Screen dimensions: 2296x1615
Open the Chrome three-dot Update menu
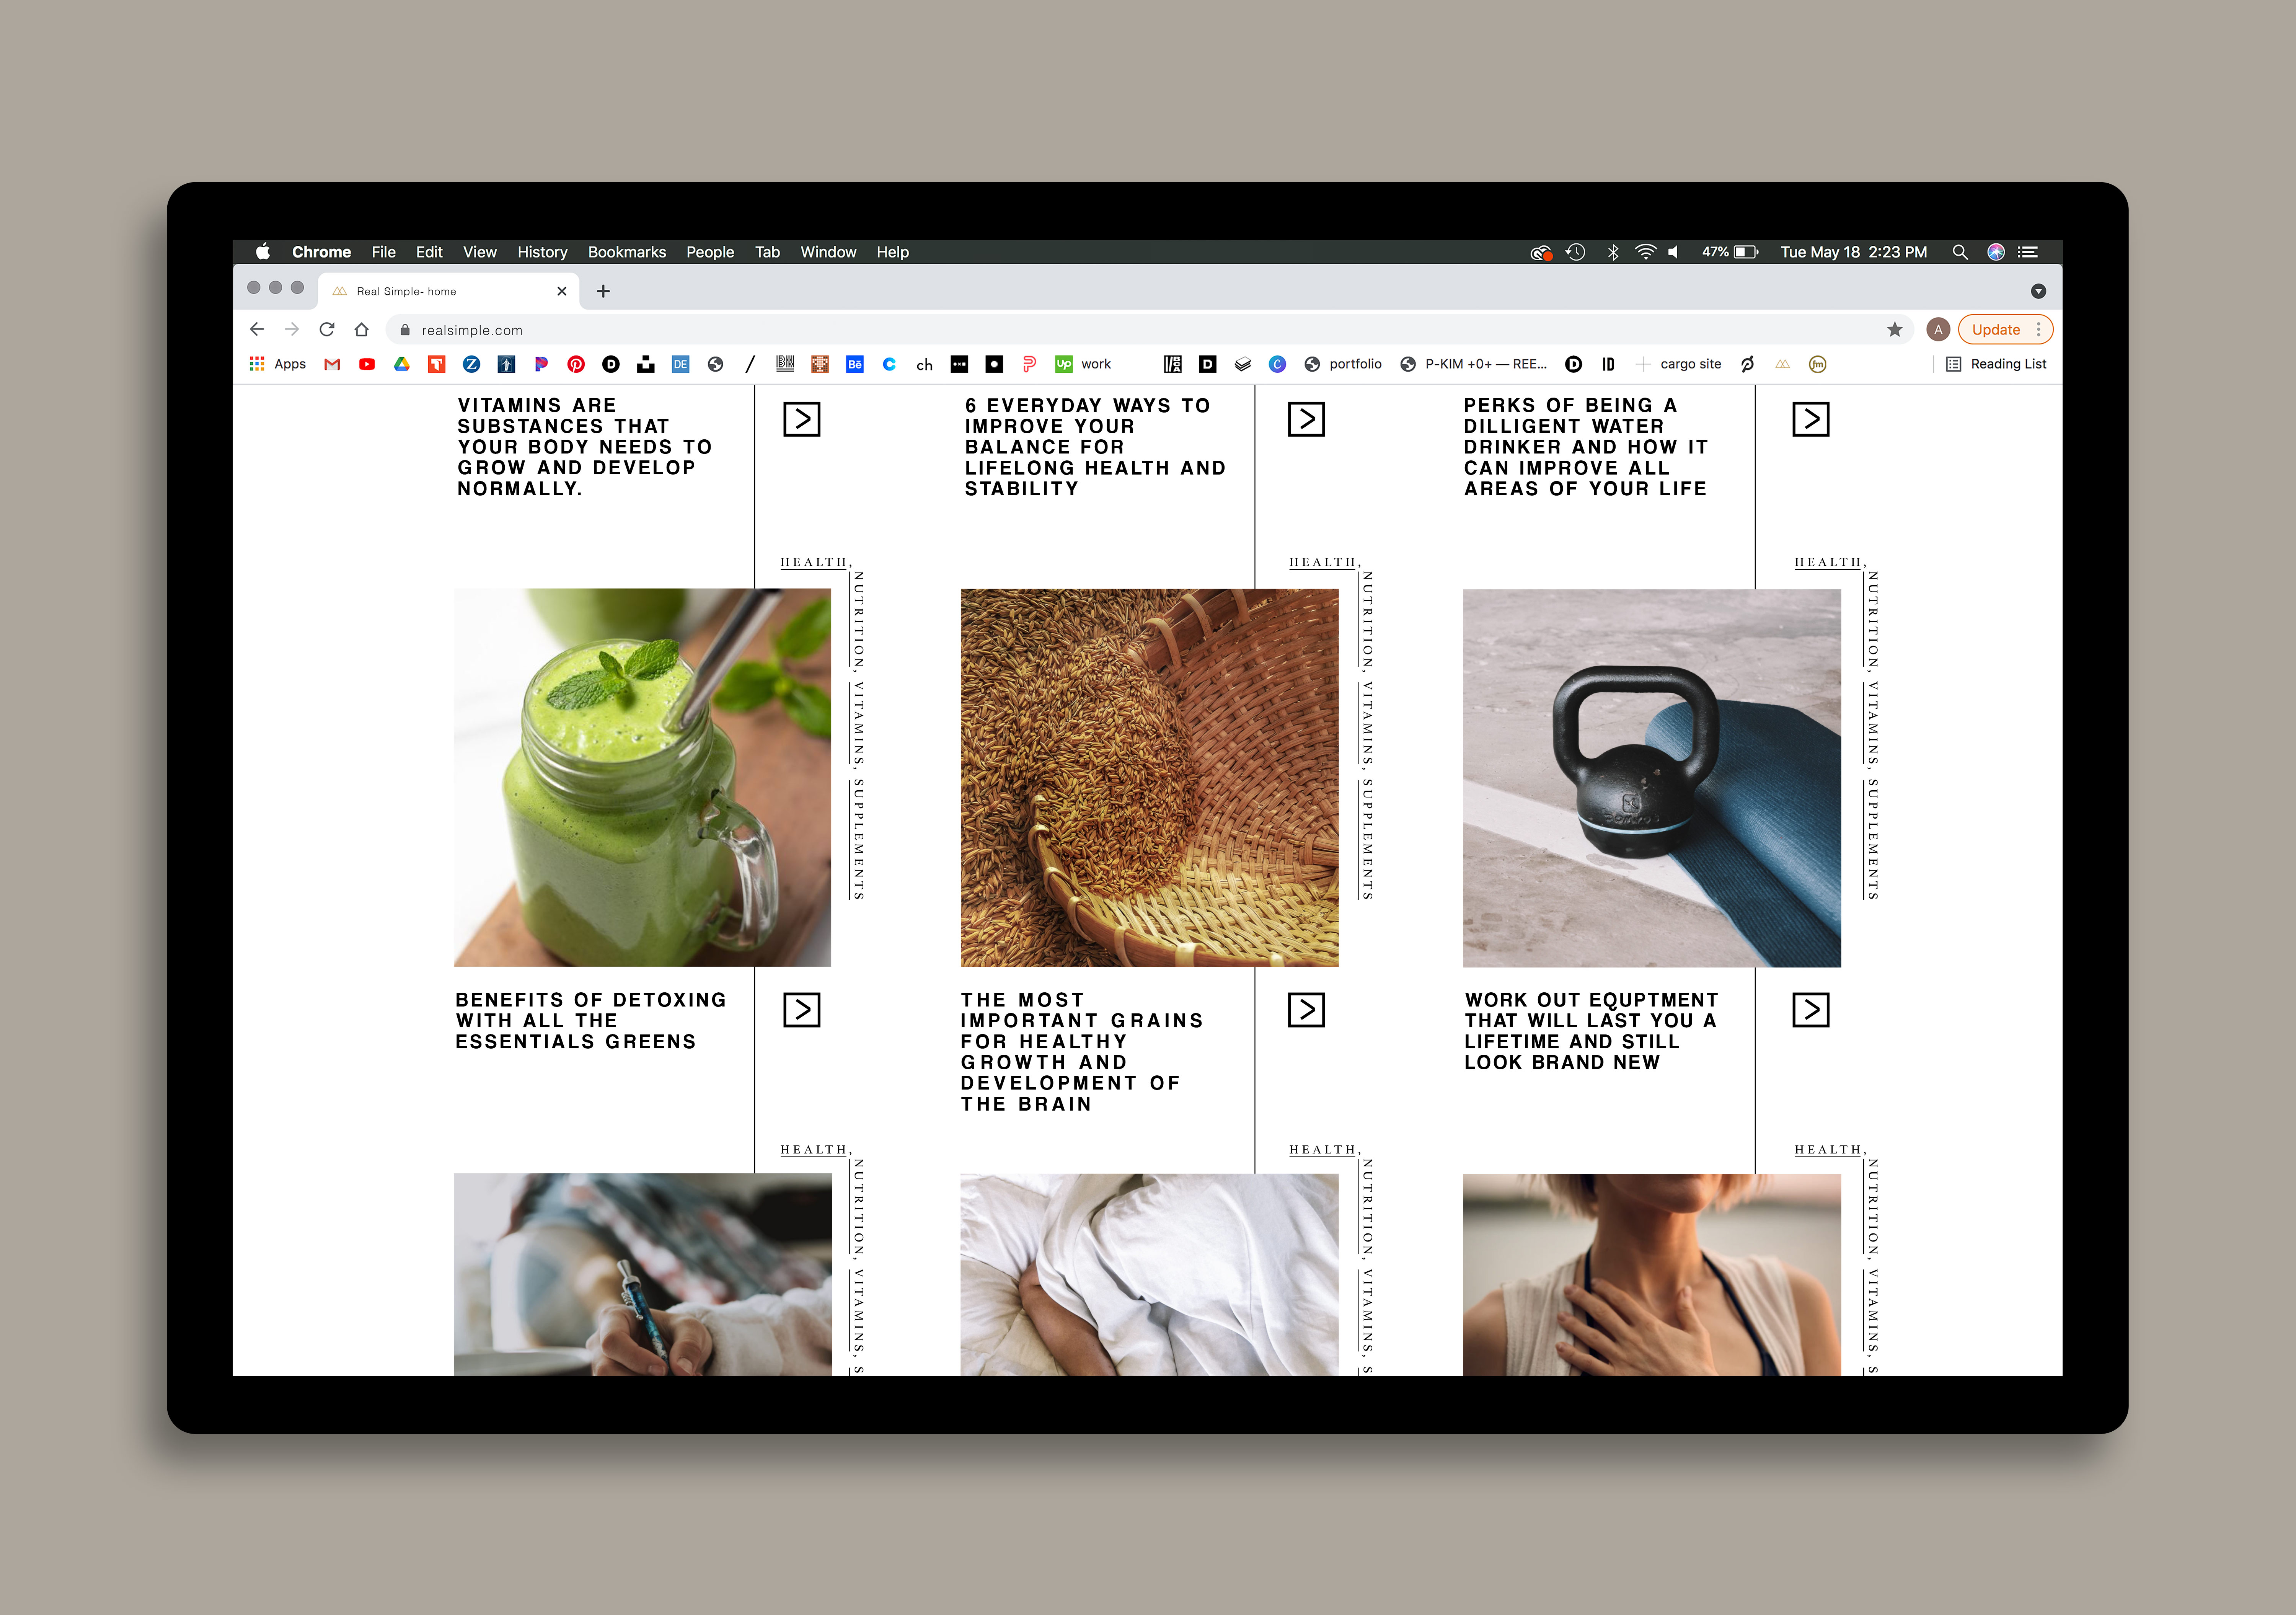tap(2038, 330)
